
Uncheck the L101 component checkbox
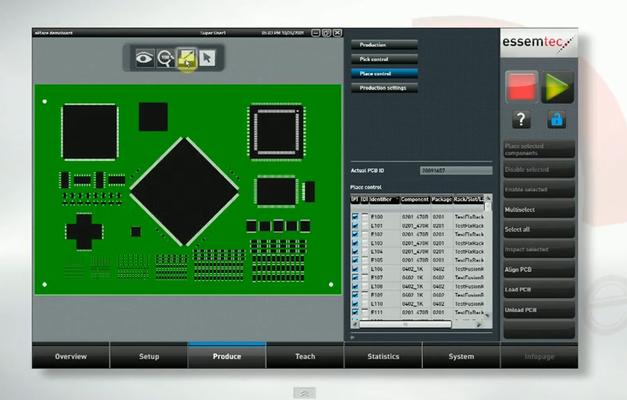point(355,226)
